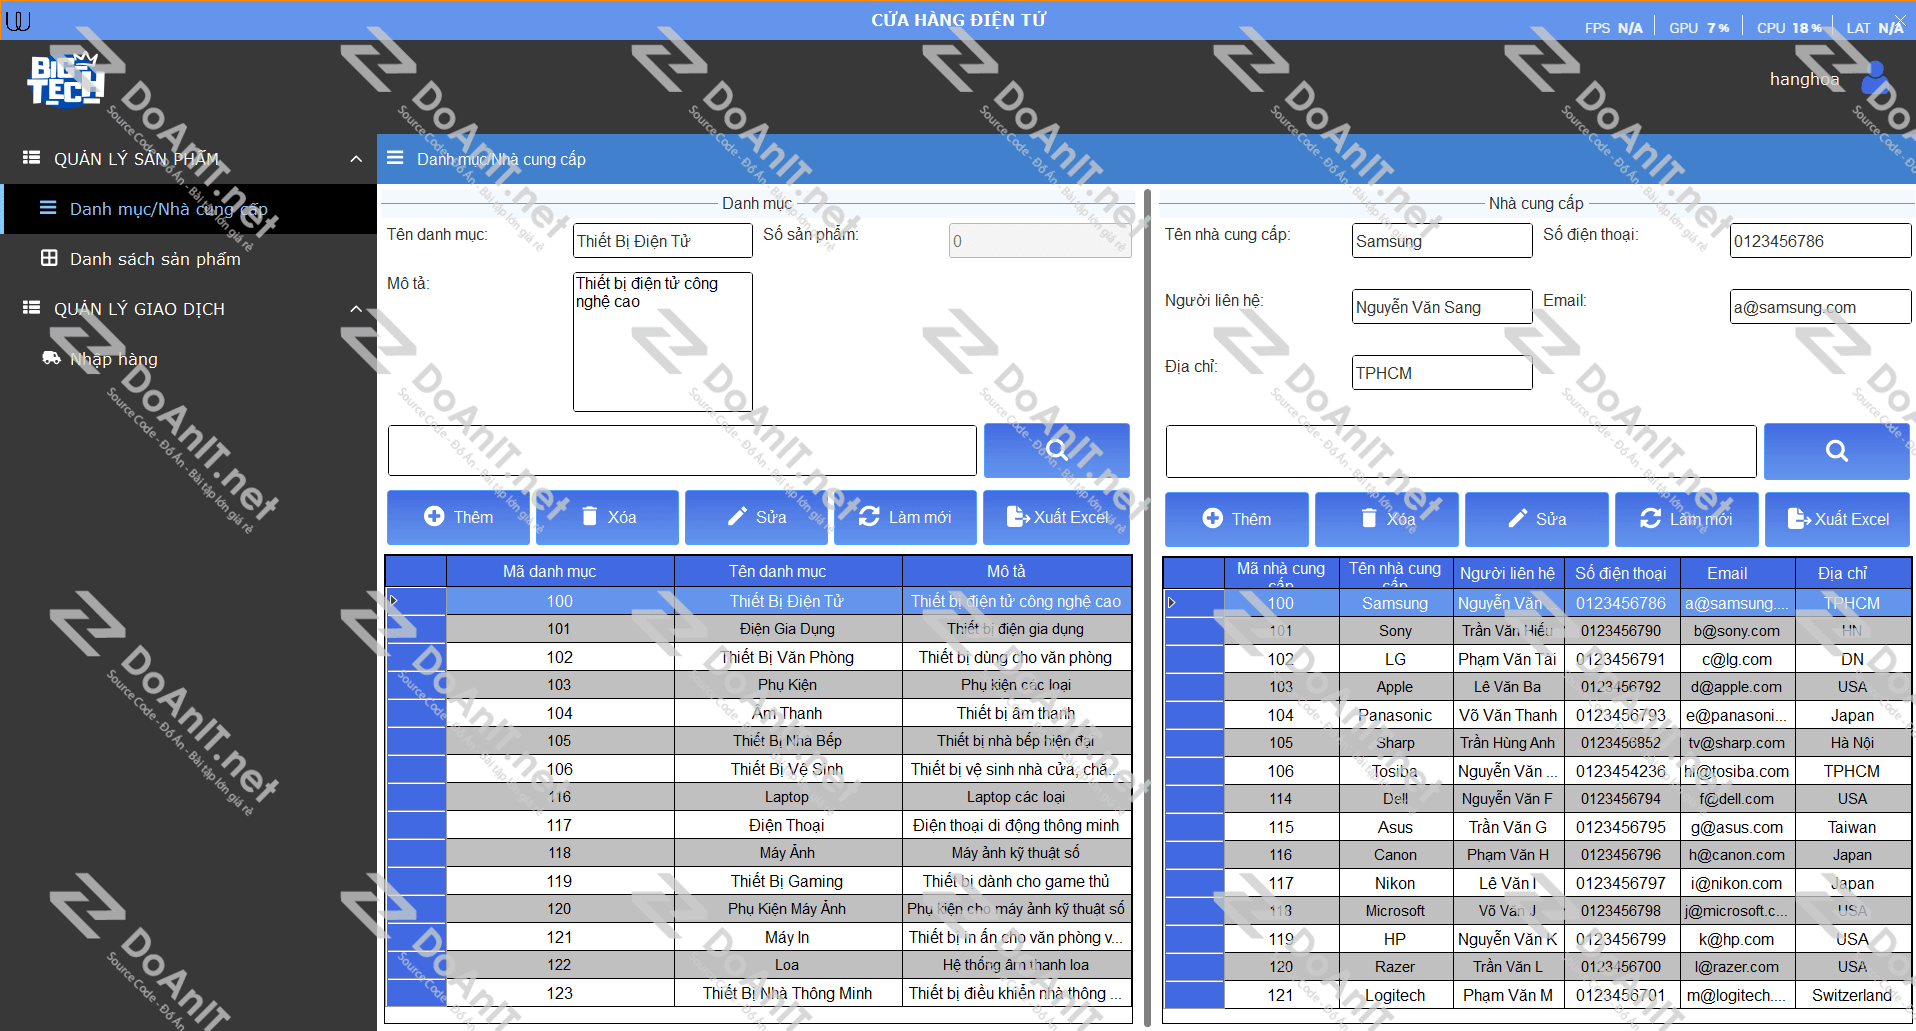Click the supplier search magnifier button
Screen dimensions: 1916x1031
[x=1836, y=451]
